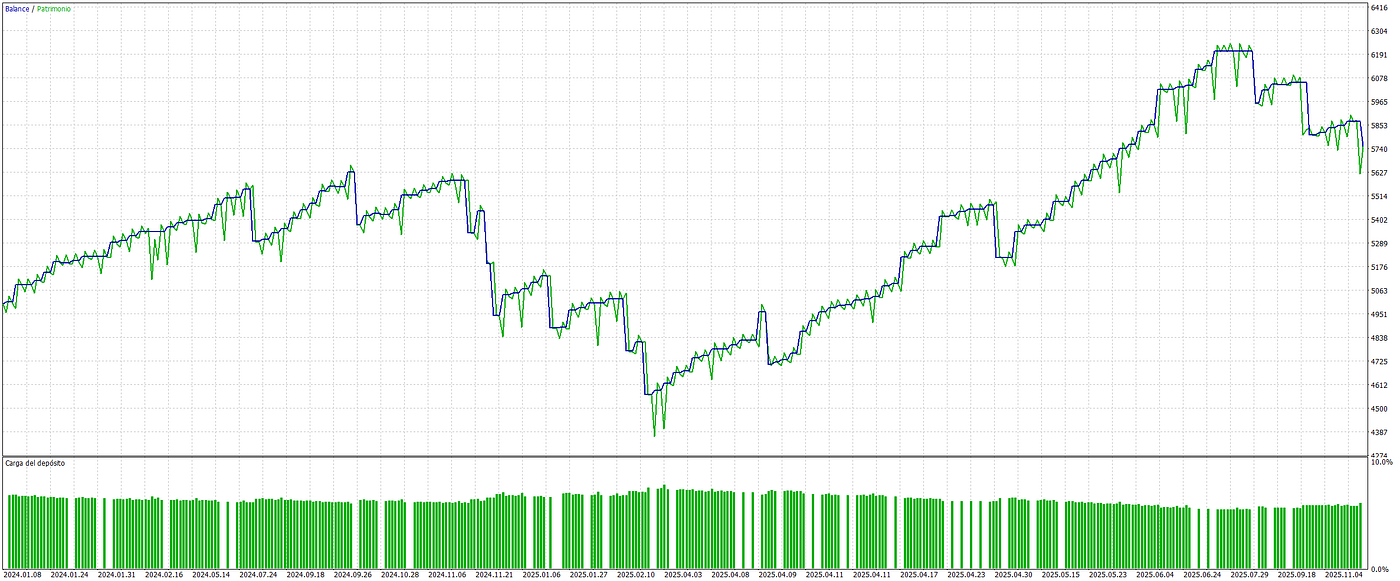Select the 5514 axis label

coord(1379,196)
